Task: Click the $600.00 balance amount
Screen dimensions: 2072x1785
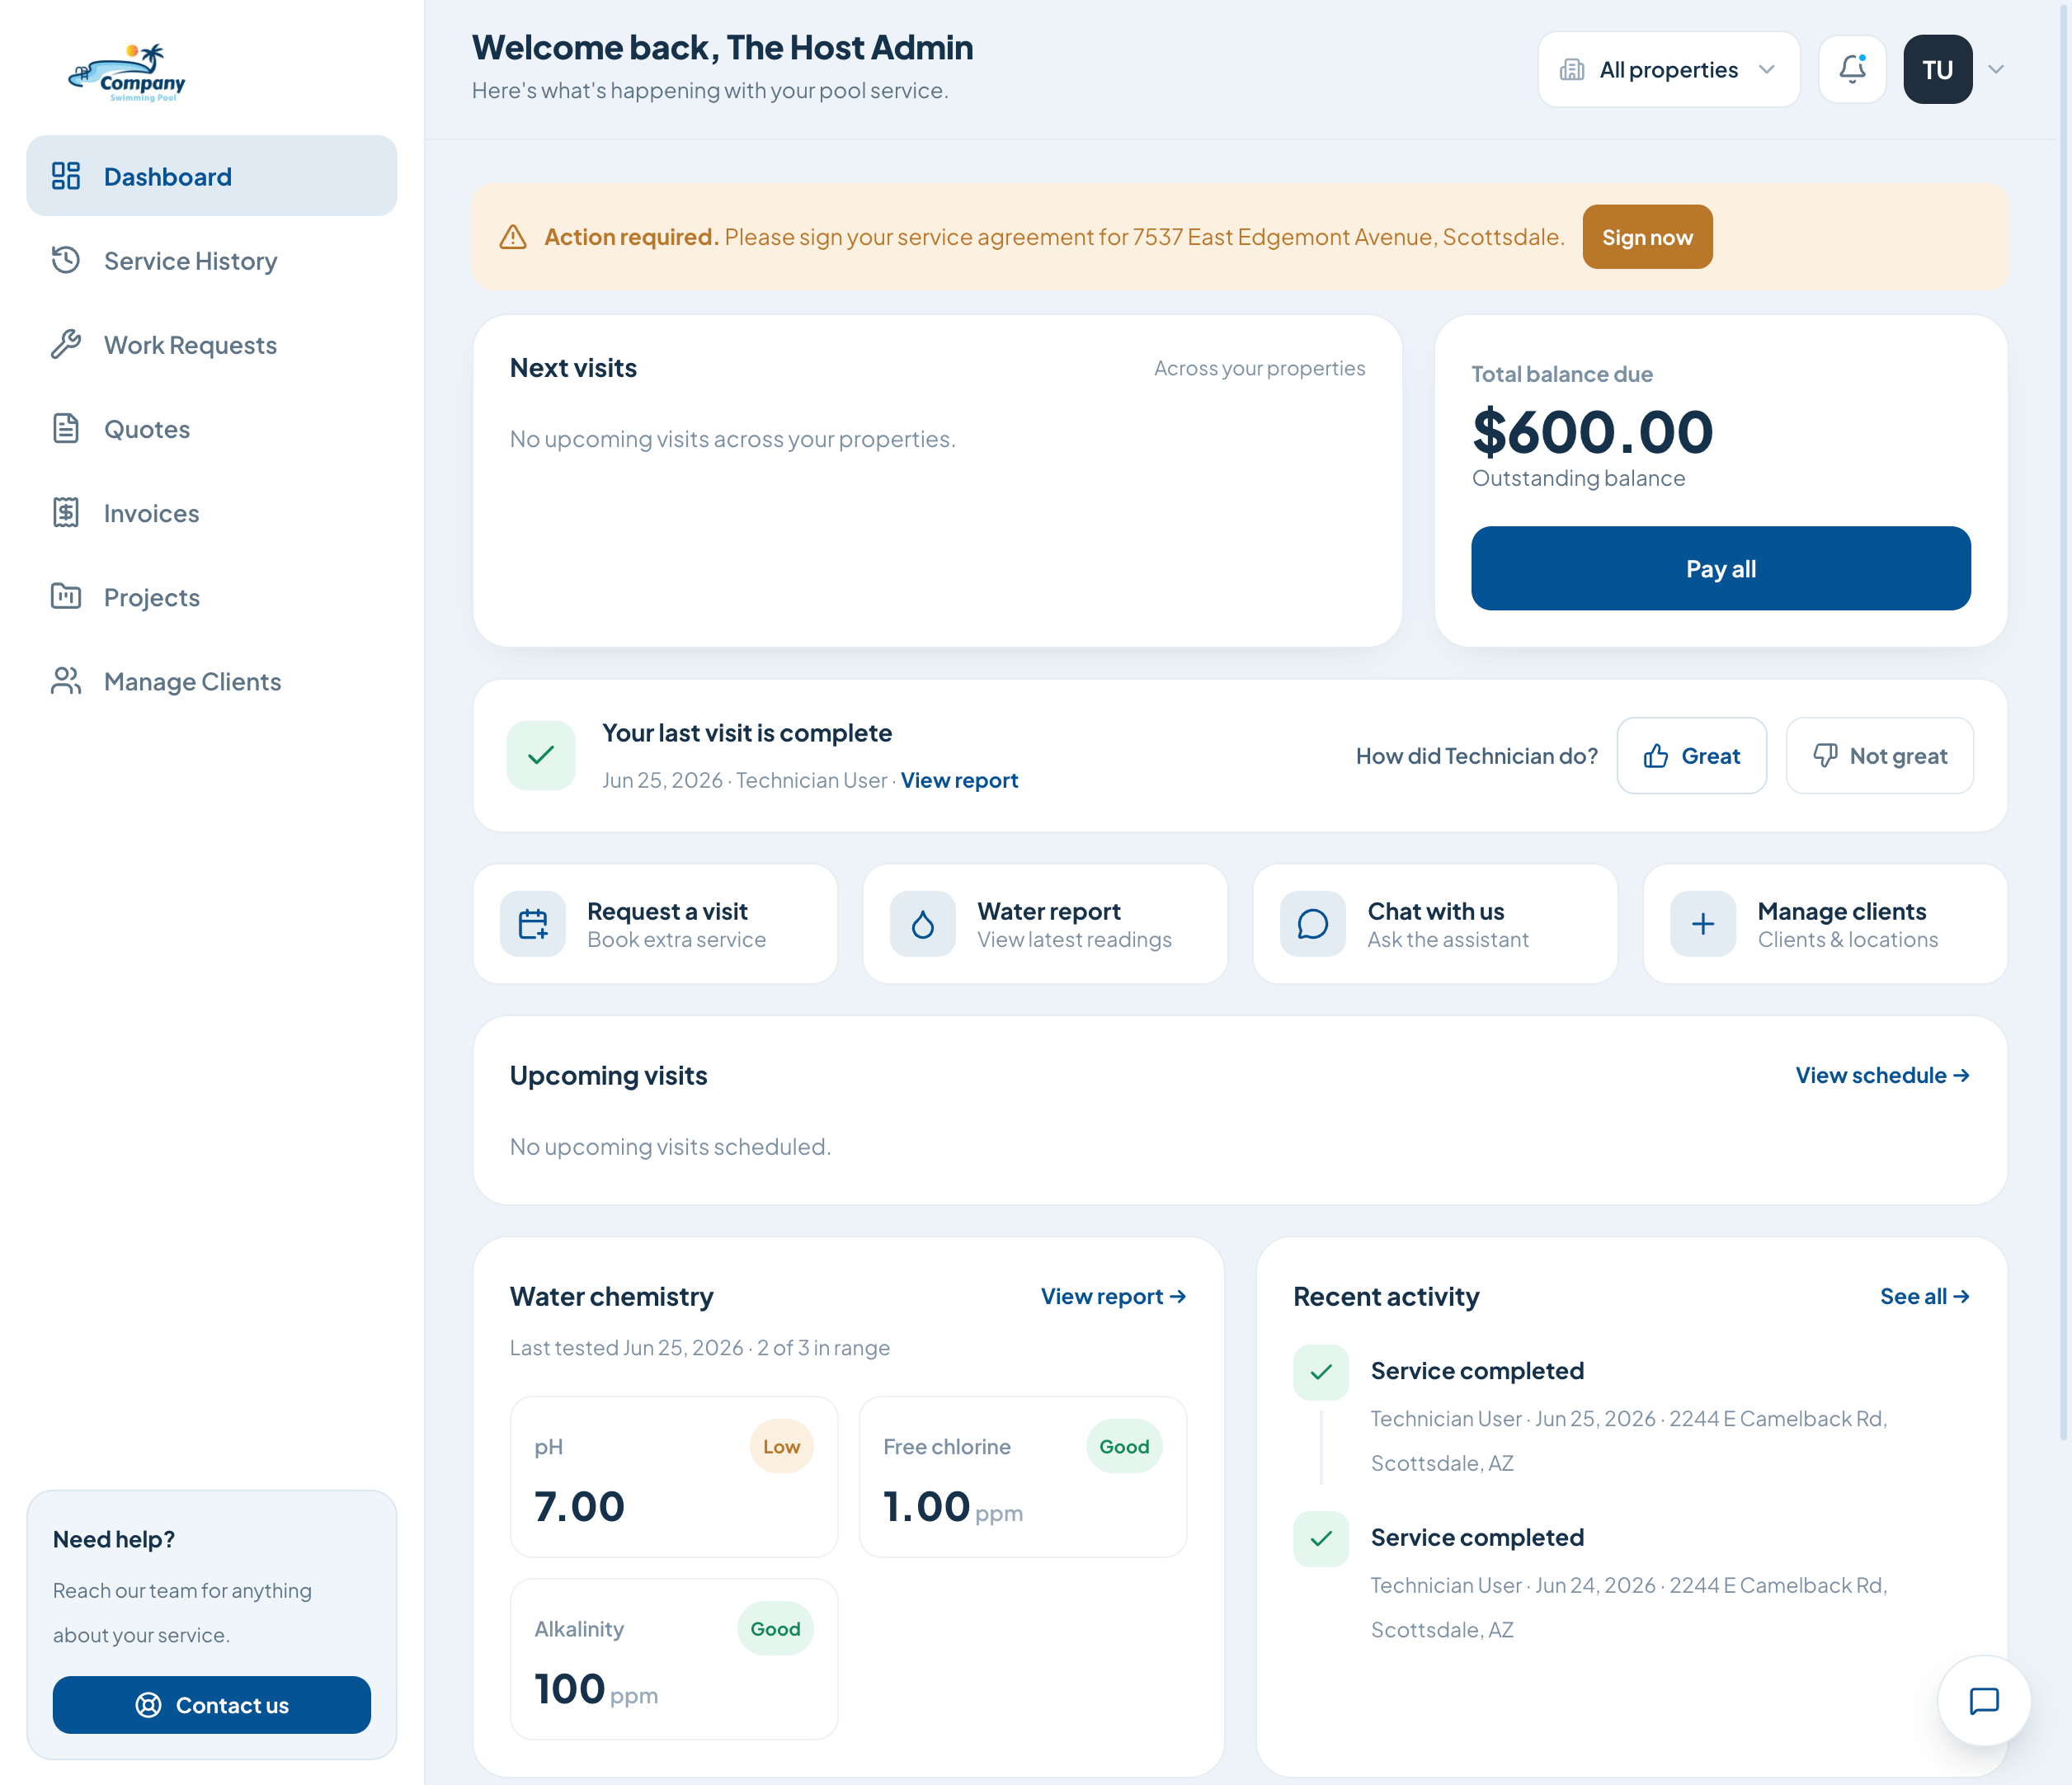Action: click(x=1592, y=432)
